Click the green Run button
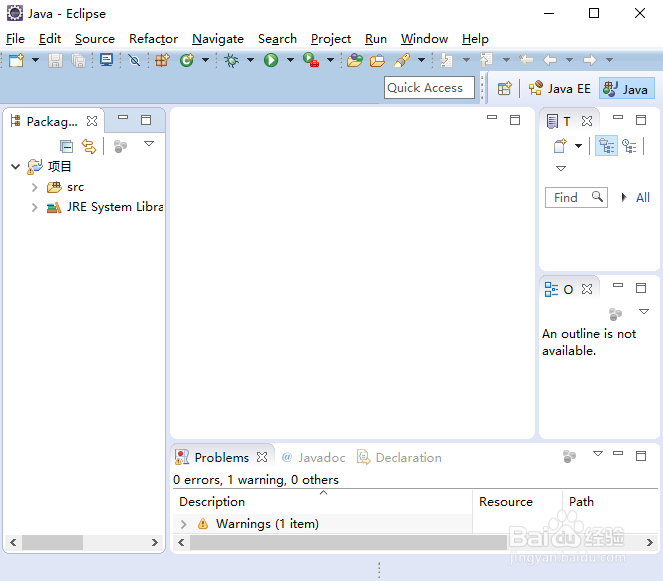Viewport: 663px width, 581px height. pyautogui.click(x=271, y=60)
